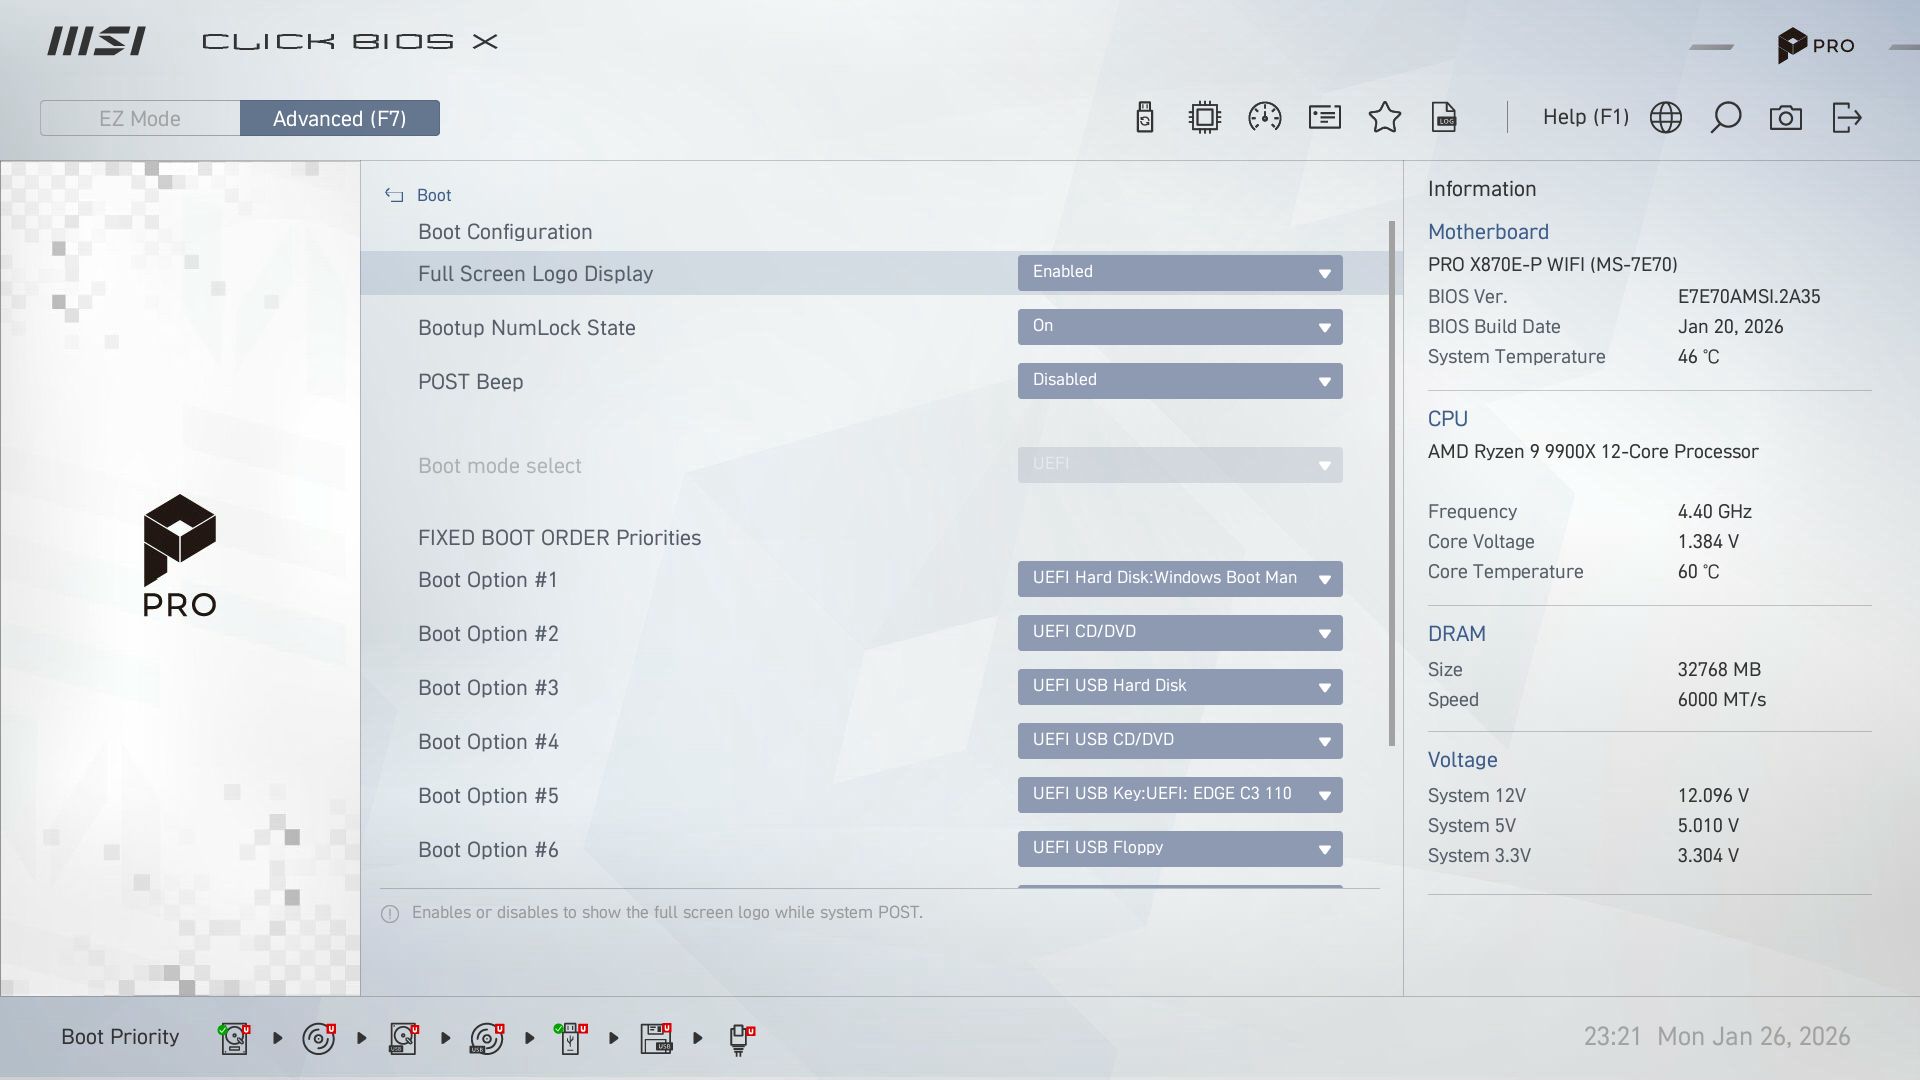Viewport: 1920px width, 1080px height.
Task: Select the Advanced (F7) tab
Action: [x=340, y=118]
